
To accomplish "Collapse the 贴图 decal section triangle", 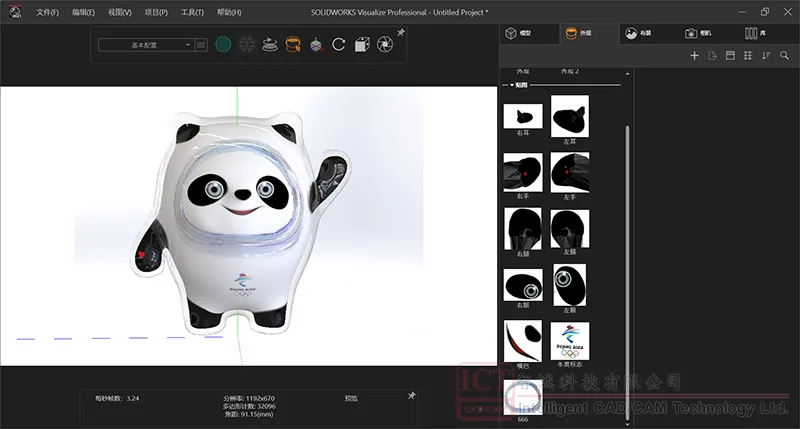I will (x=512, y=85).
